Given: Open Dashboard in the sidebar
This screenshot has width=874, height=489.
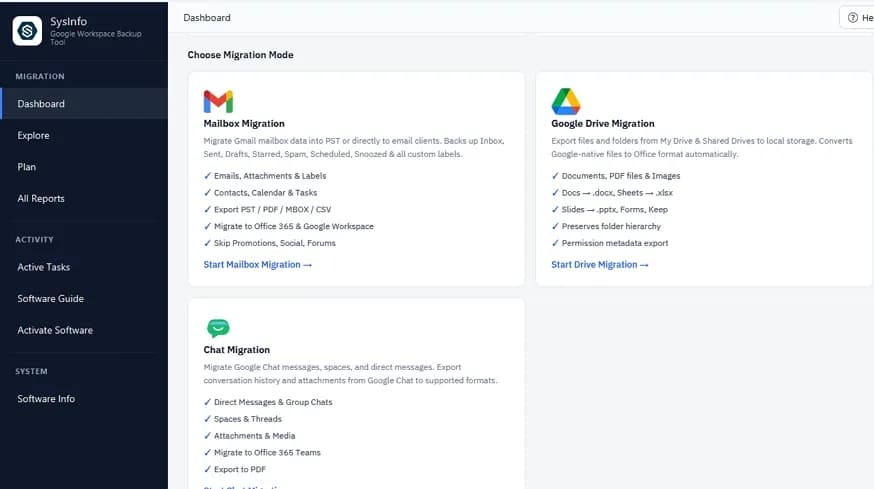Looking at the screenshot, I should [x=84, y=104].
